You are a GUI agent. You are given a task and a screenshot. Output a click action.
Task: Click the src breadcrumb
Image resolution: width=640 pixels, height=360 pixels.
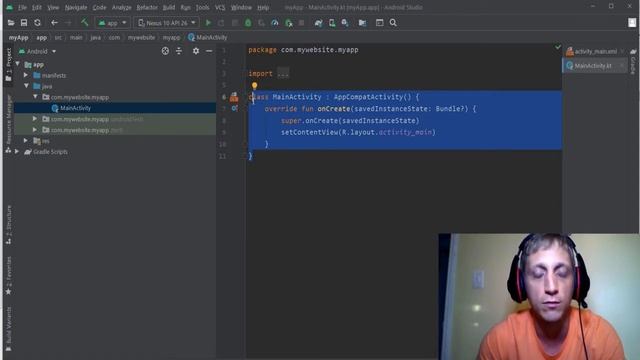(58, 38)
